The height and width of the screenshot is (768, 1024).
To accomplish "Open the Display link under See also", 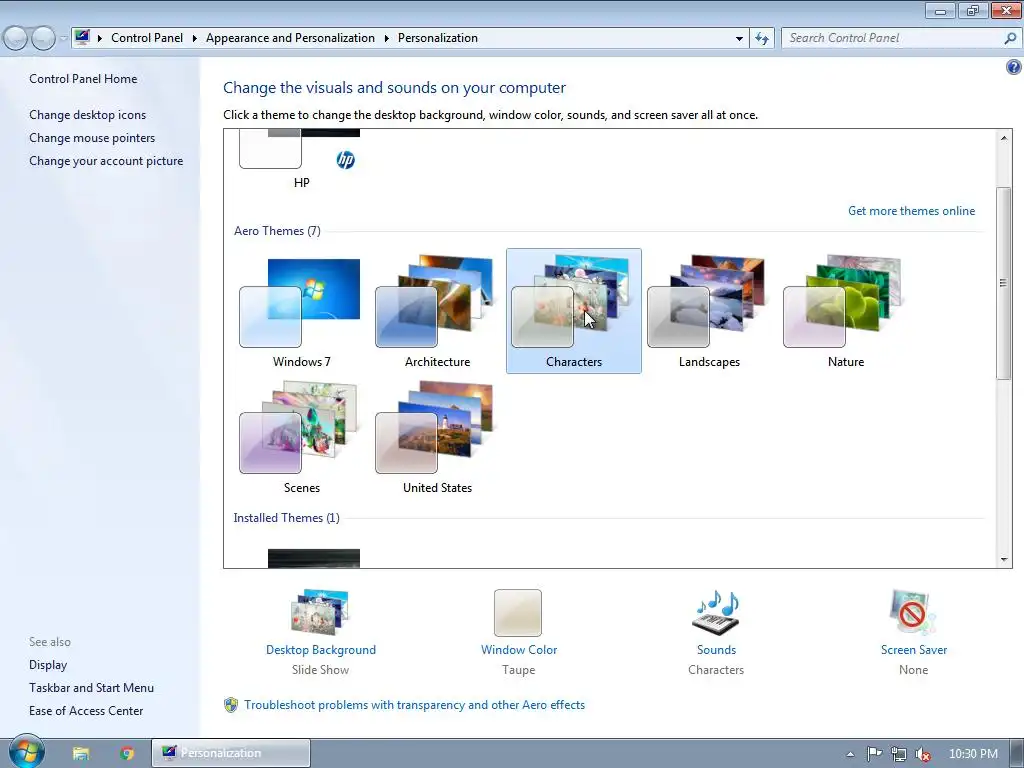I will point(48,665).
